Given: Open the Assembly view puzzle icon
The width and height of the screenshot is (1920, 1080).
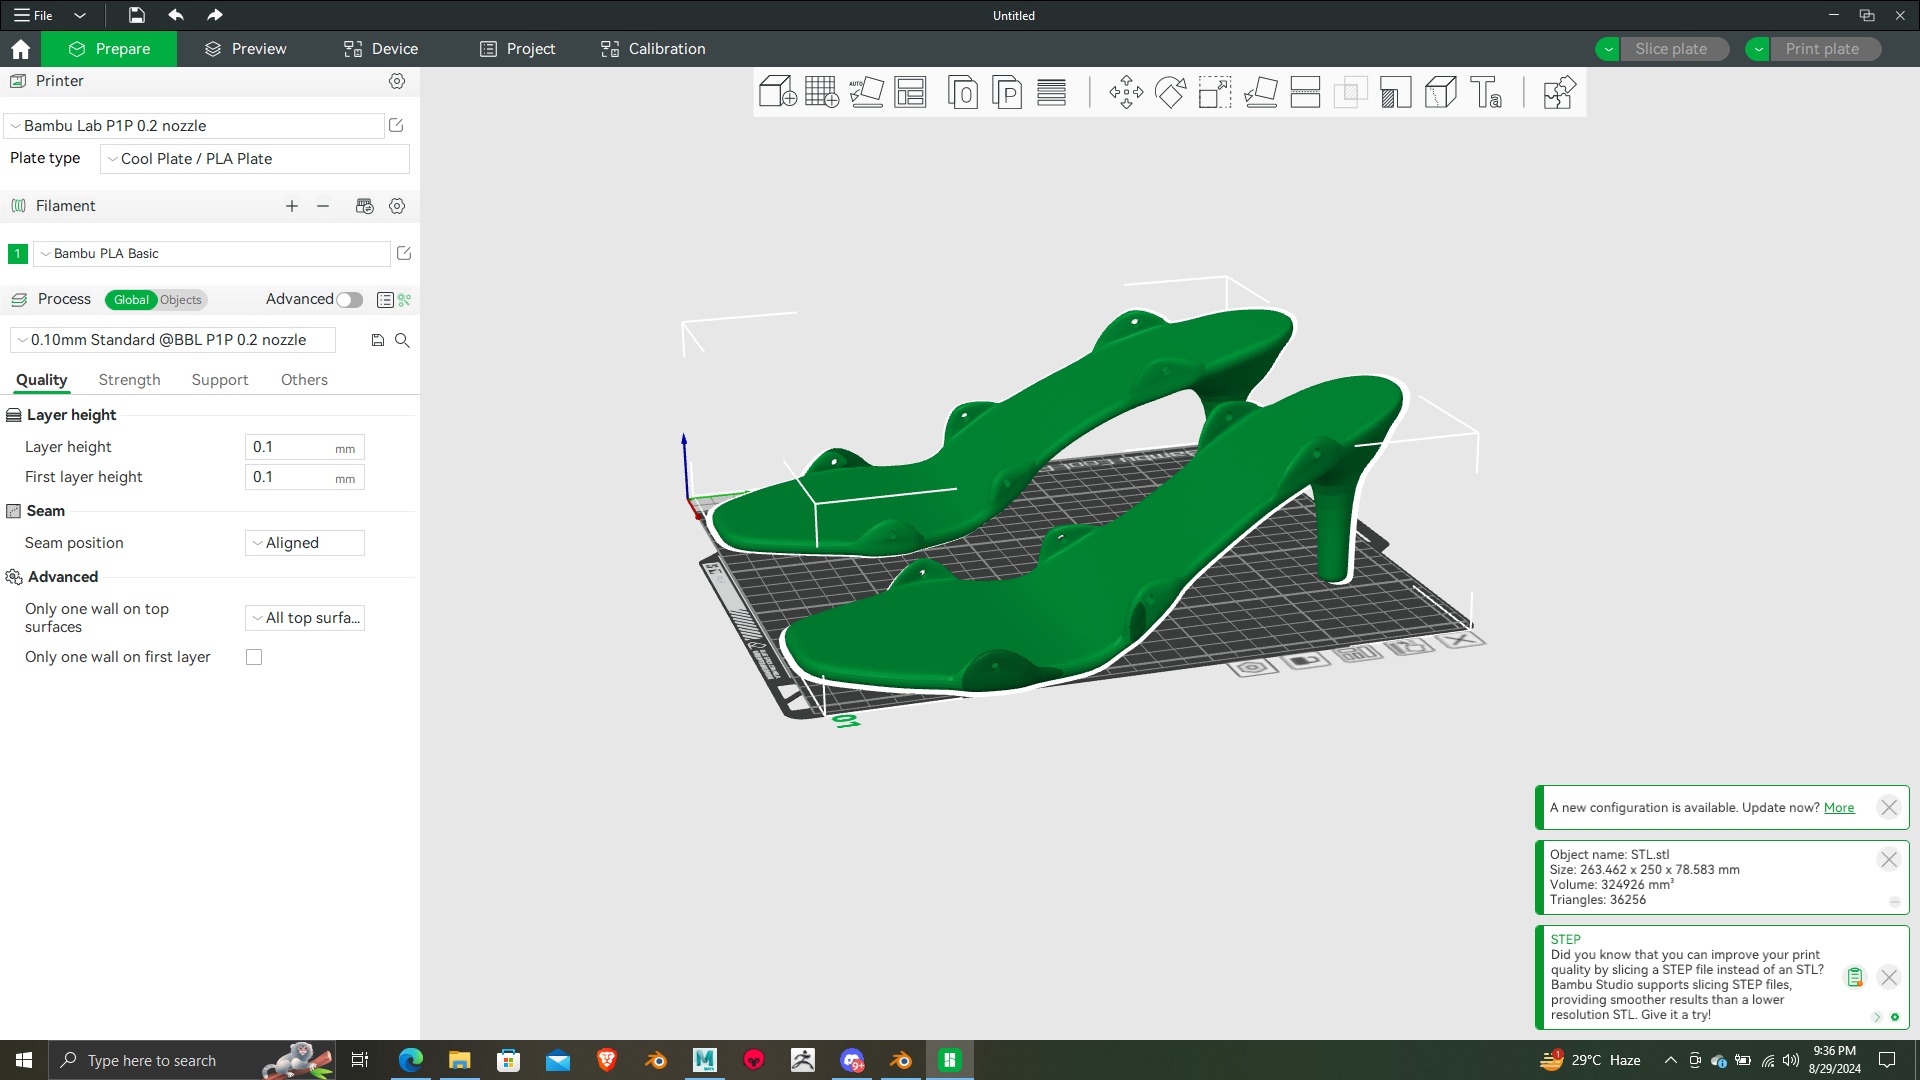Looking at the screenshot, I should tap(1559, 92).
